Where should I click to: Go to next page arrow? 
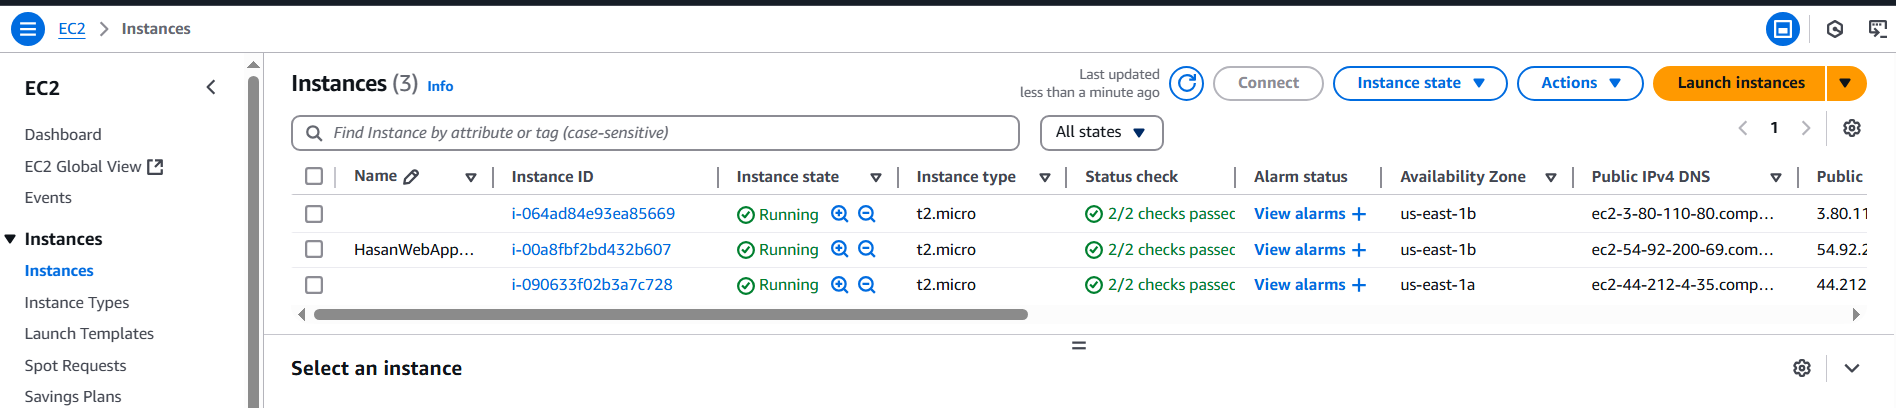click(x=1806, y=128)
